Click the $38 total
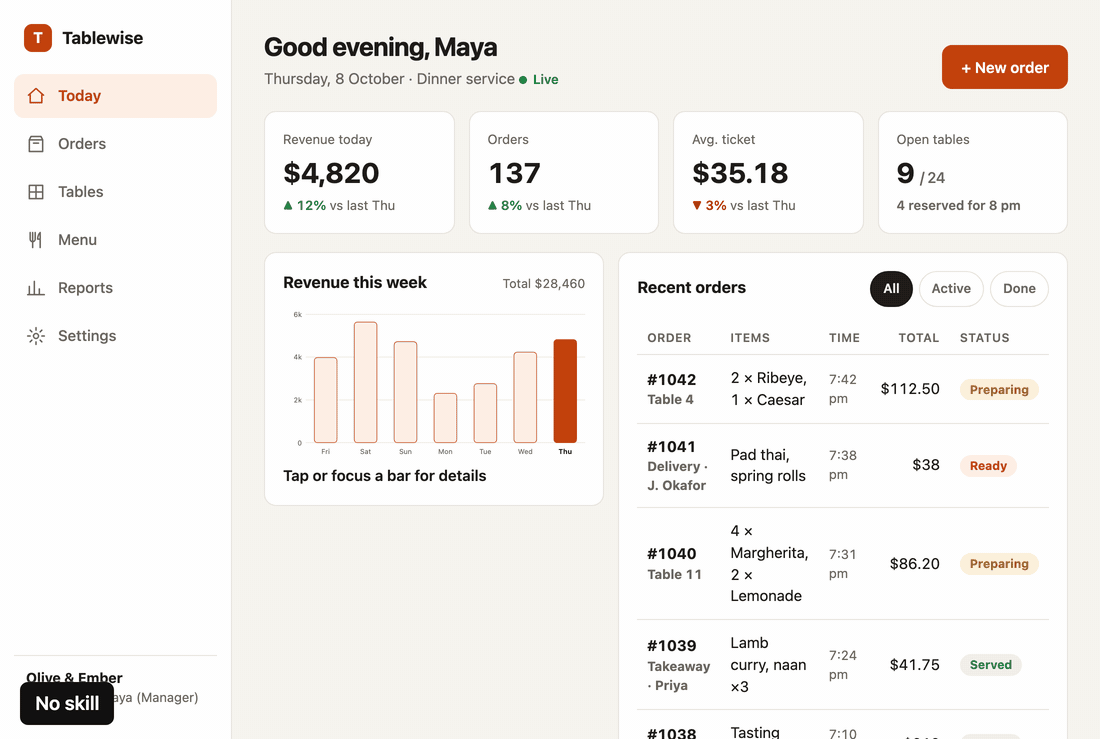1100x739 pixels. click(926, 465)
